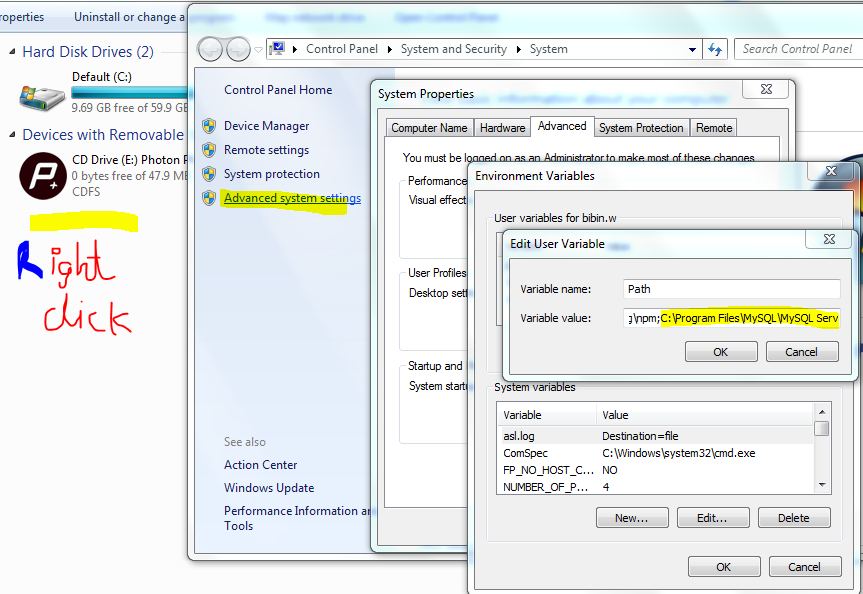Click OK in Environment Variables dialog
The height and width of the screenshot is (594, 863).
[724, 567]
